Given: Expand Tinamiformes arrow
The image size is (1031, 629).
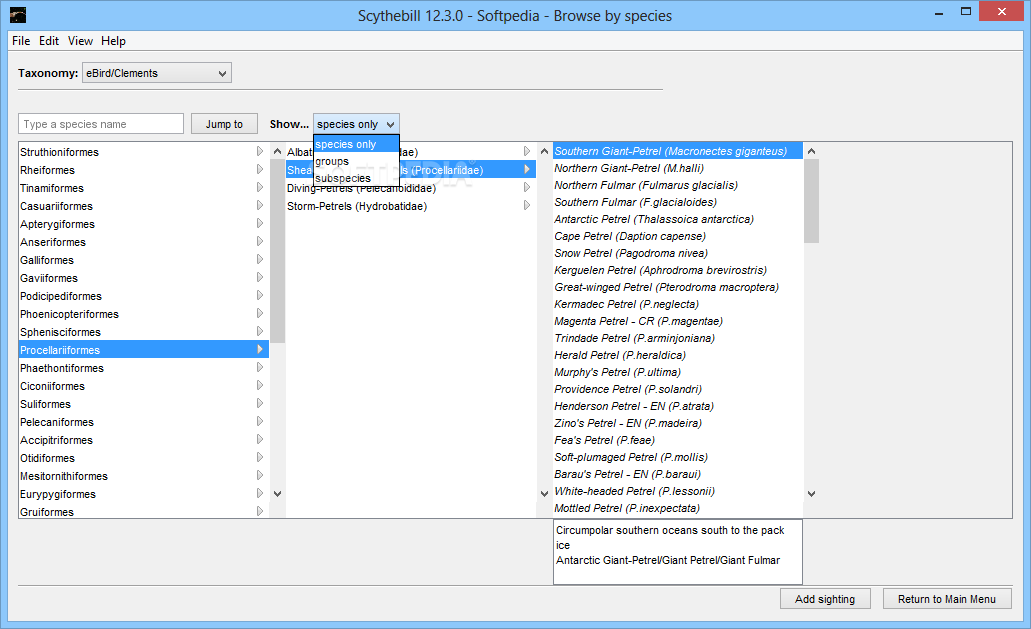Looking at the screenshot, I should pyautogui.click(x=260, y=187).
